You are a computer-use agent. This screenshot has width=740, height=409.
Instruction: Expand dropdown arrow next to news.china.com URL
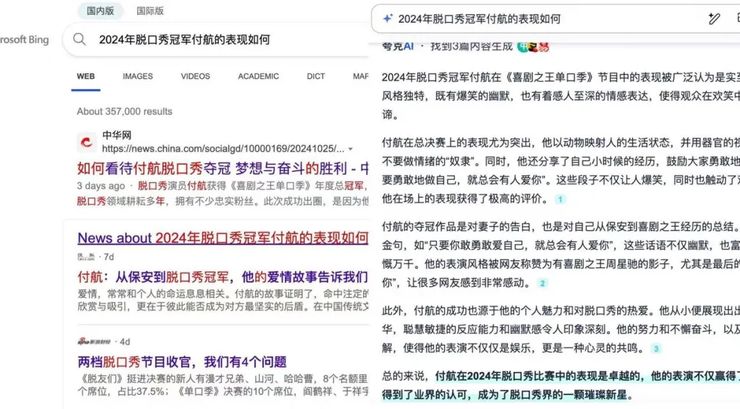coord(350,149)
